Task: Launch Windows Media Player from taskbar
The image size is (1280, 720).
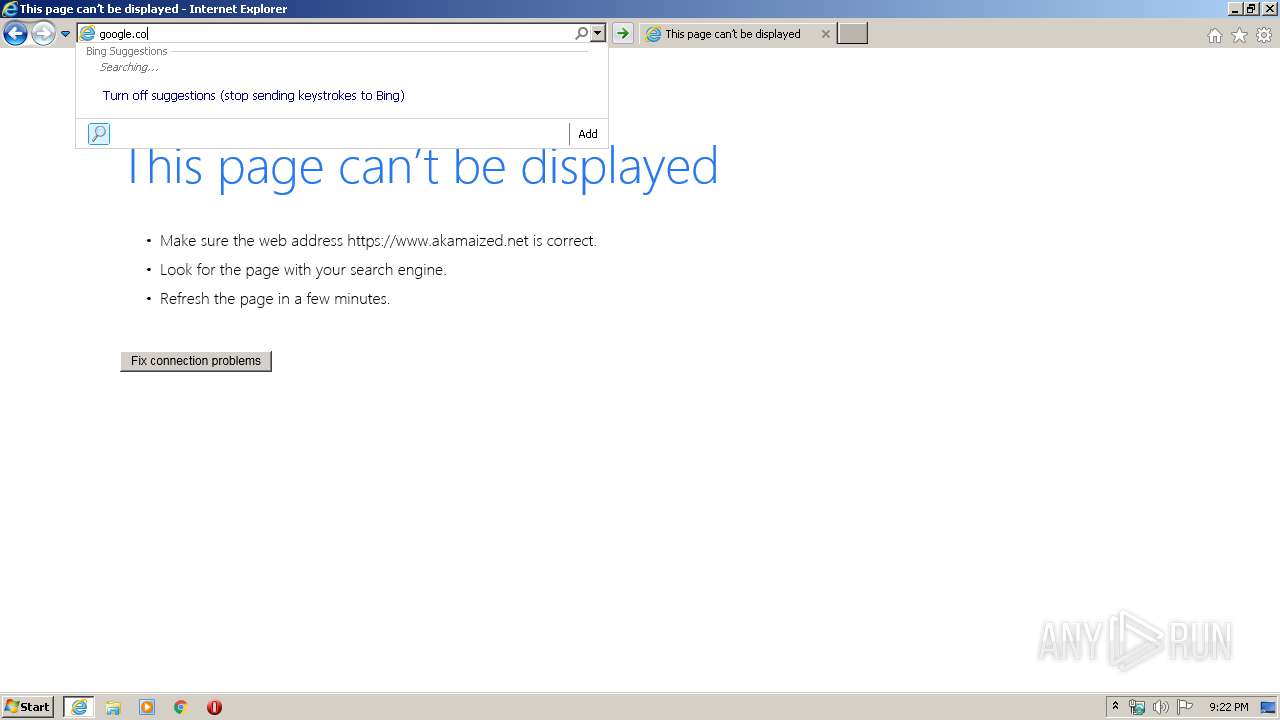Action: pyautogui.click(x=147, y=707)
